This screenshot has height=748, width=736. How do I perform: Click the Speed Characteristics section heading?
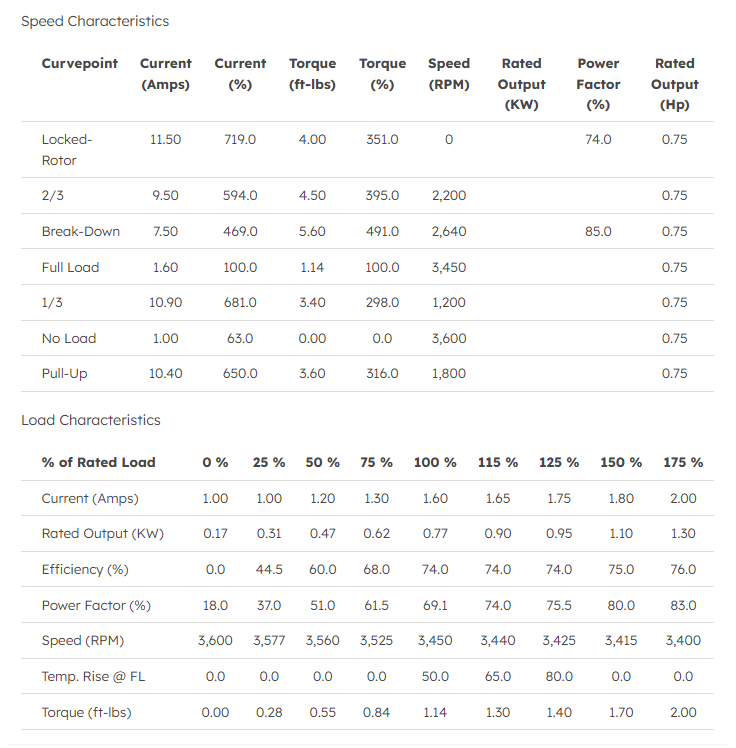tap(95, 21)
